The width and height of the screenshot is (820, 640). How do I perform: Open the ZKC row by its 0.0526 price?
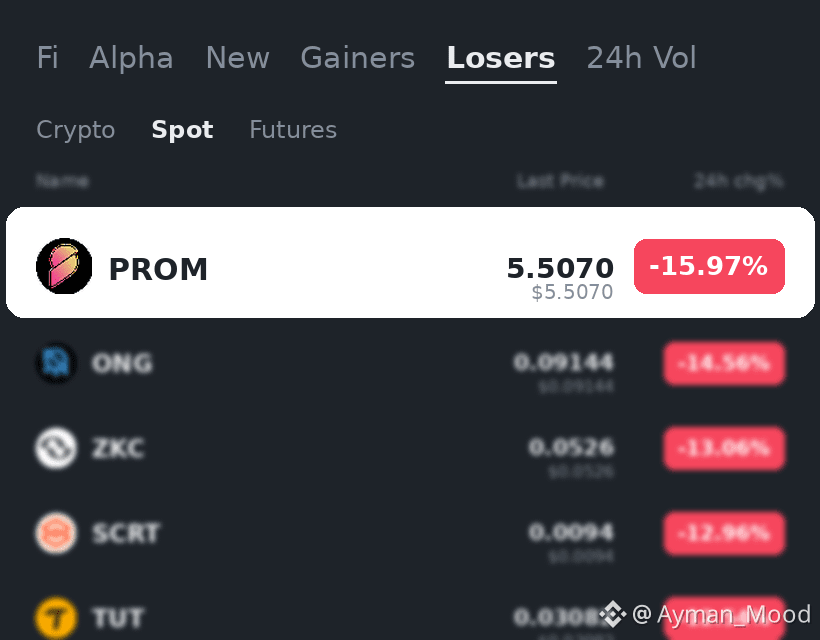point(571,448)
